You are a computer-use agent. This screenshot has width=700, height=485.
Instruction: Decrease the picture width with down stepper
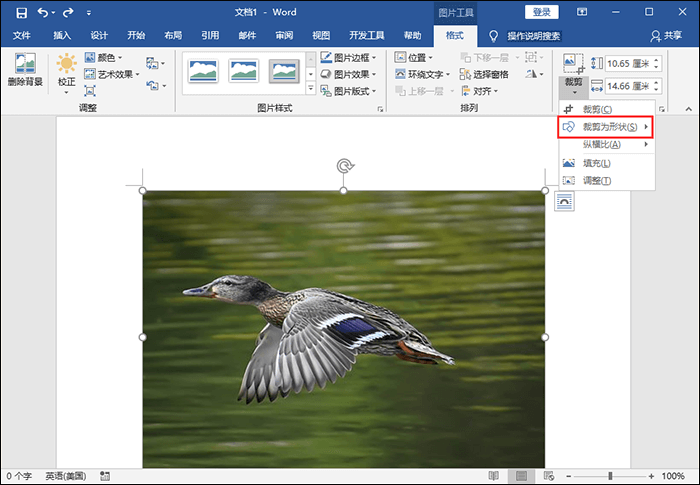(656, 90)
